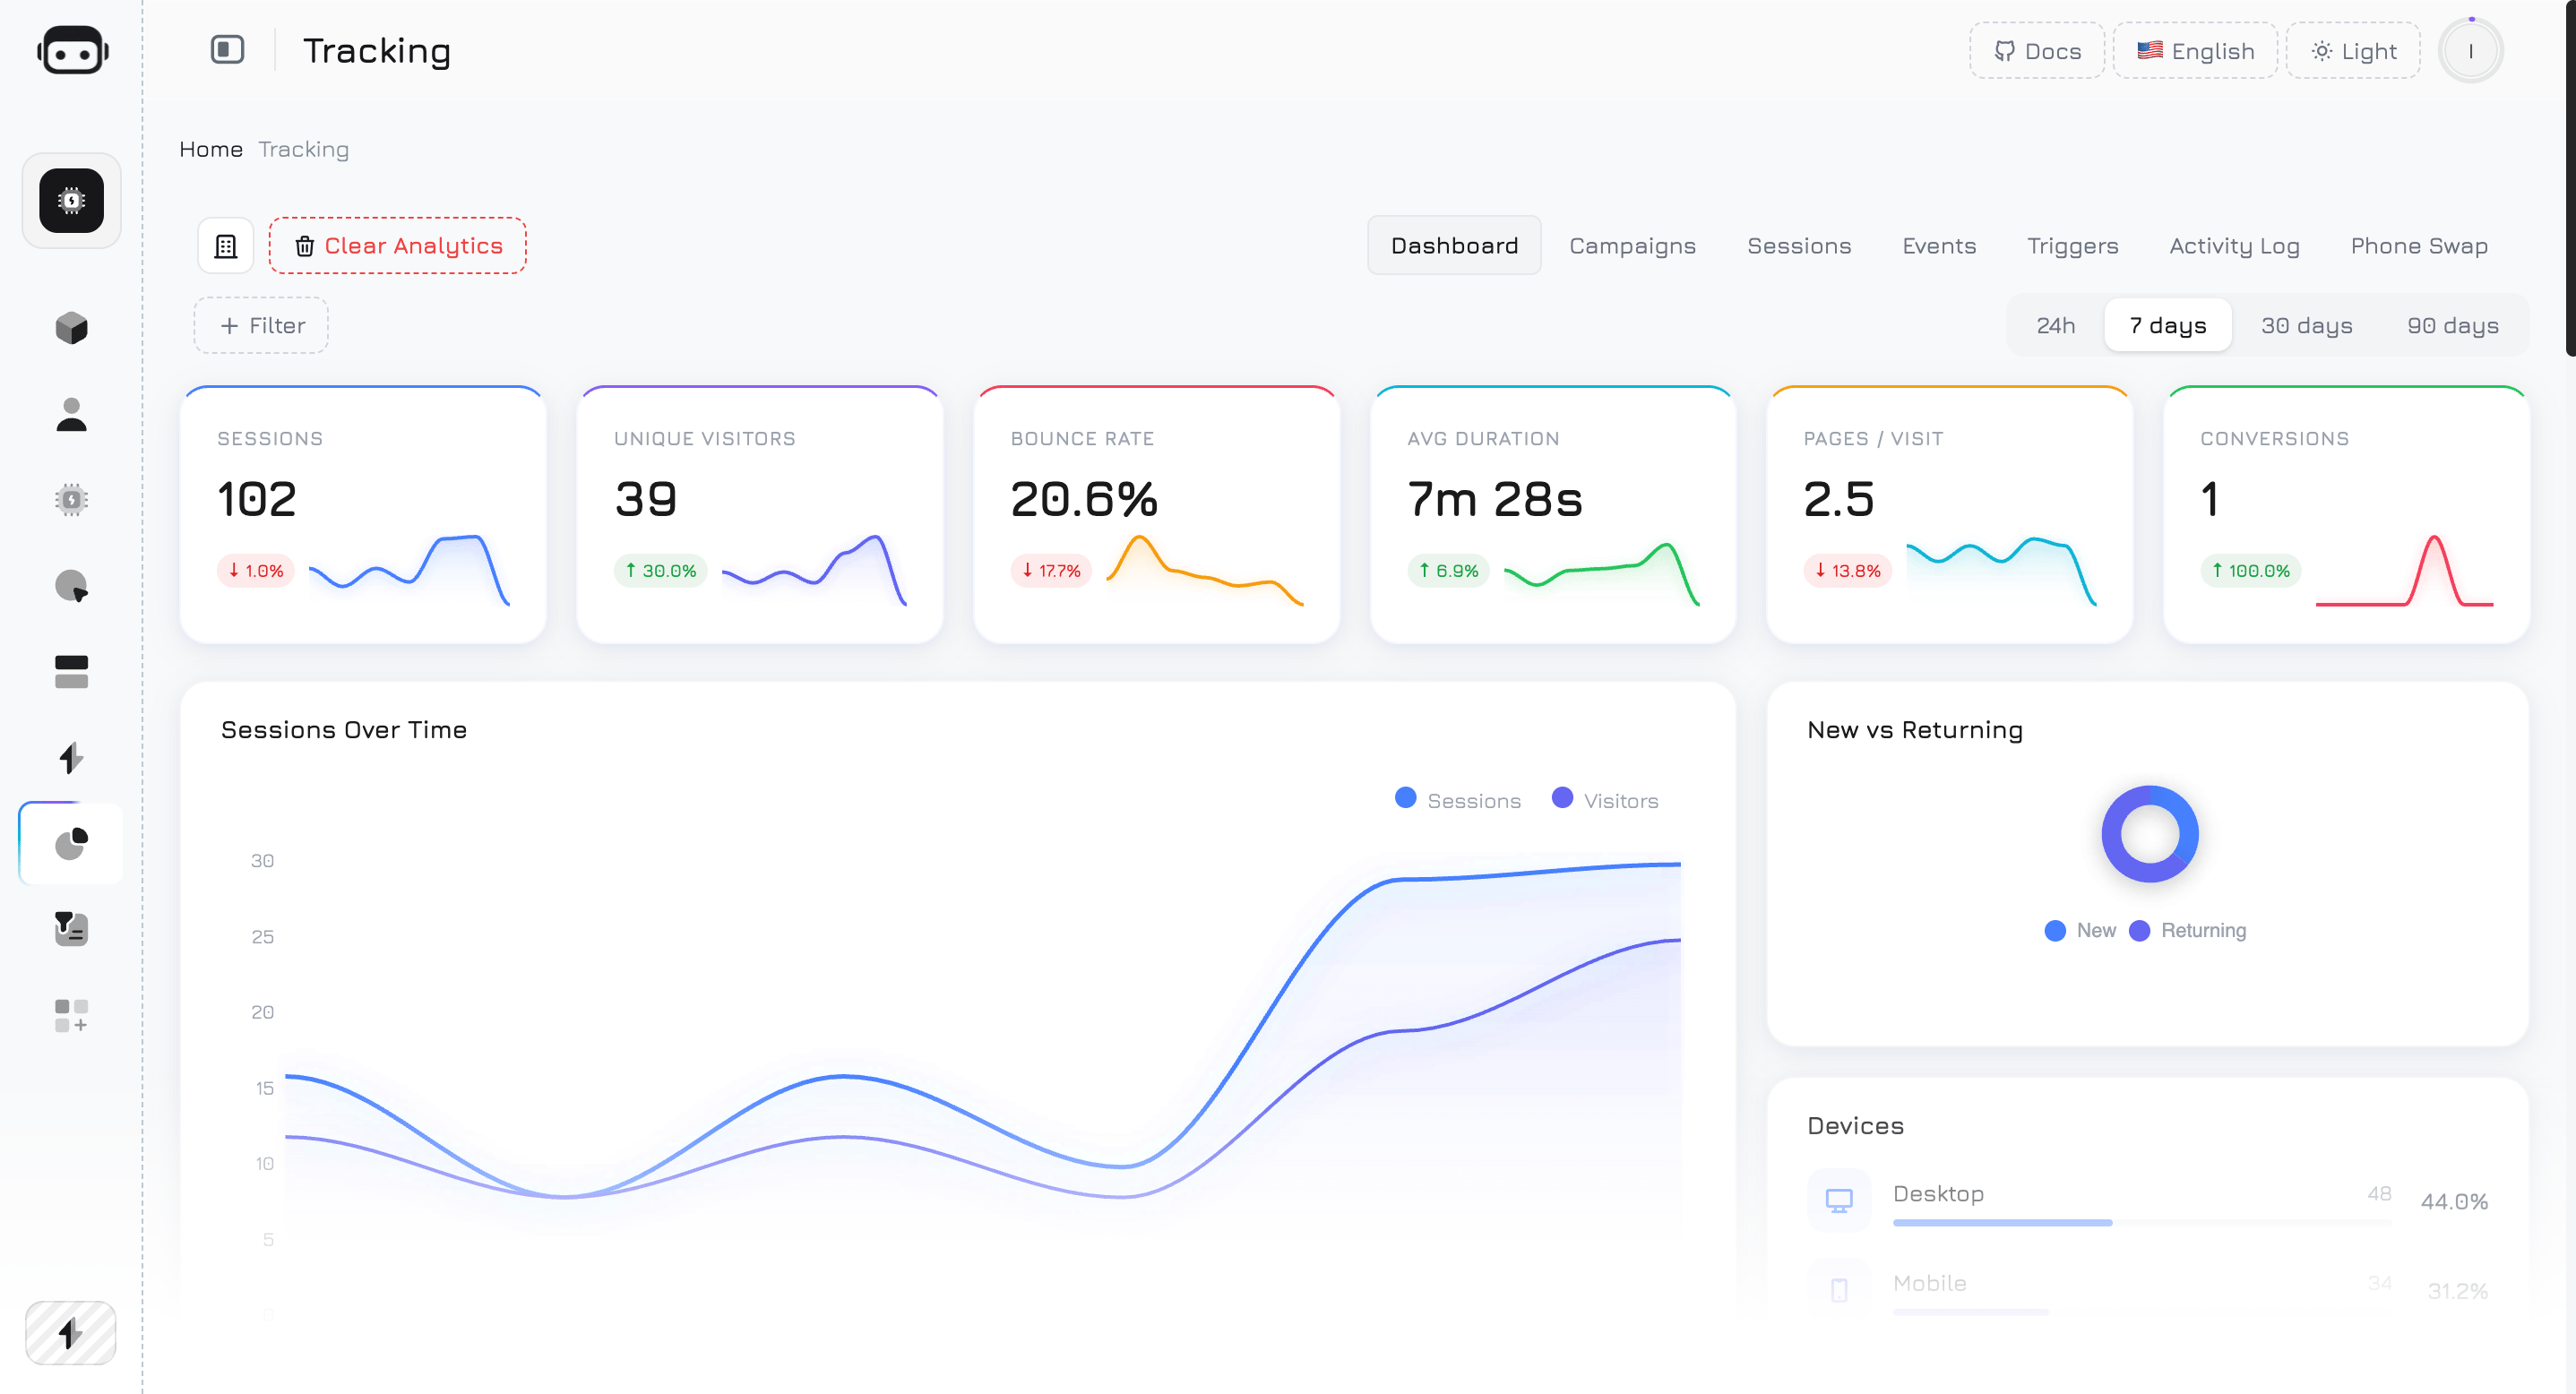Switch to the Dashboard tab
Image resolution: width=2576 pixels, height=1394 pixels.
(x=1454, y=246)
